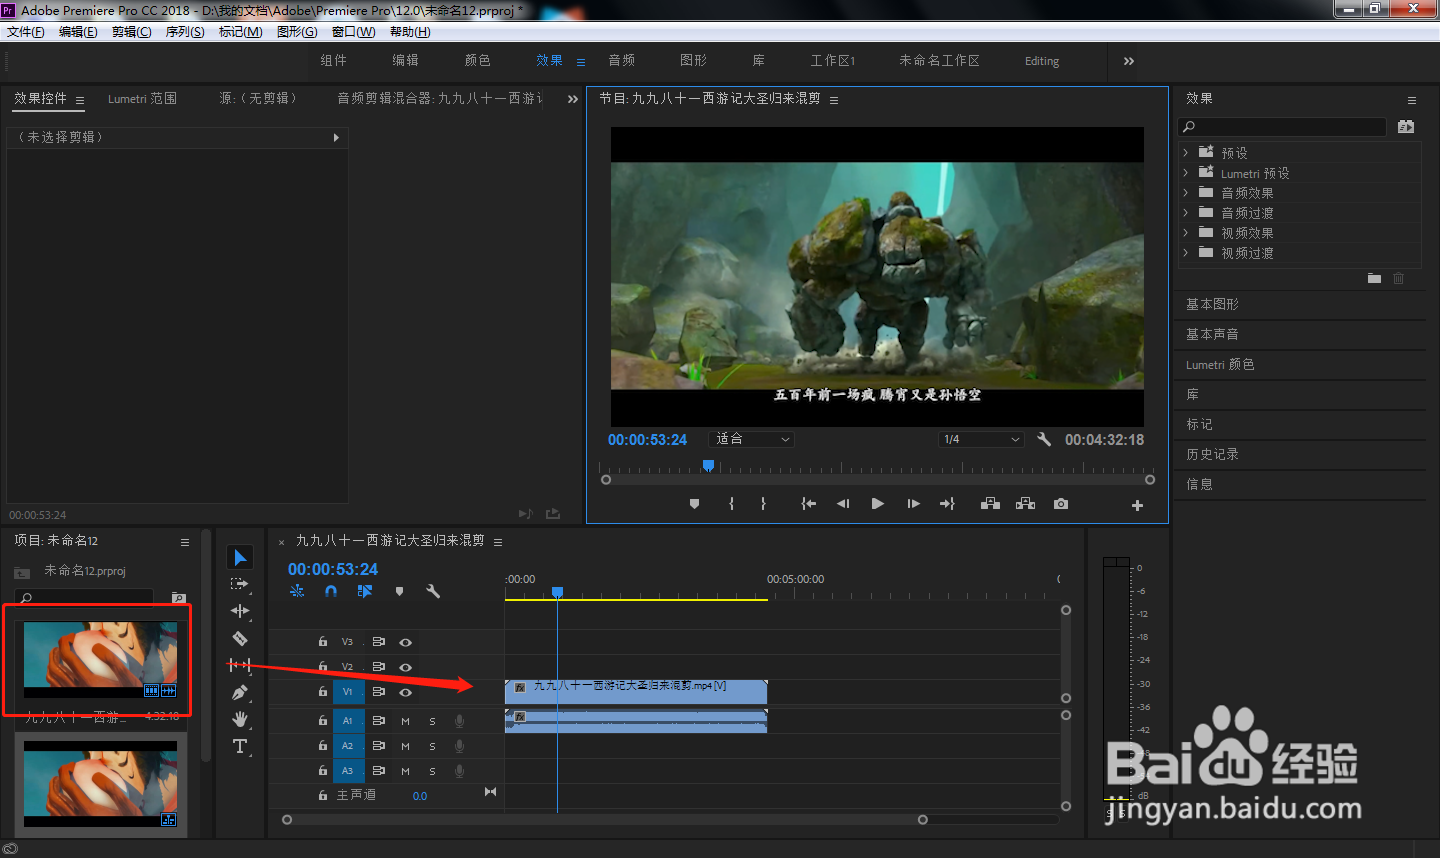This screenshot has width=1440, height=858.
Task: Expand the 音频效果 folder
Action: pos(1186,193)
